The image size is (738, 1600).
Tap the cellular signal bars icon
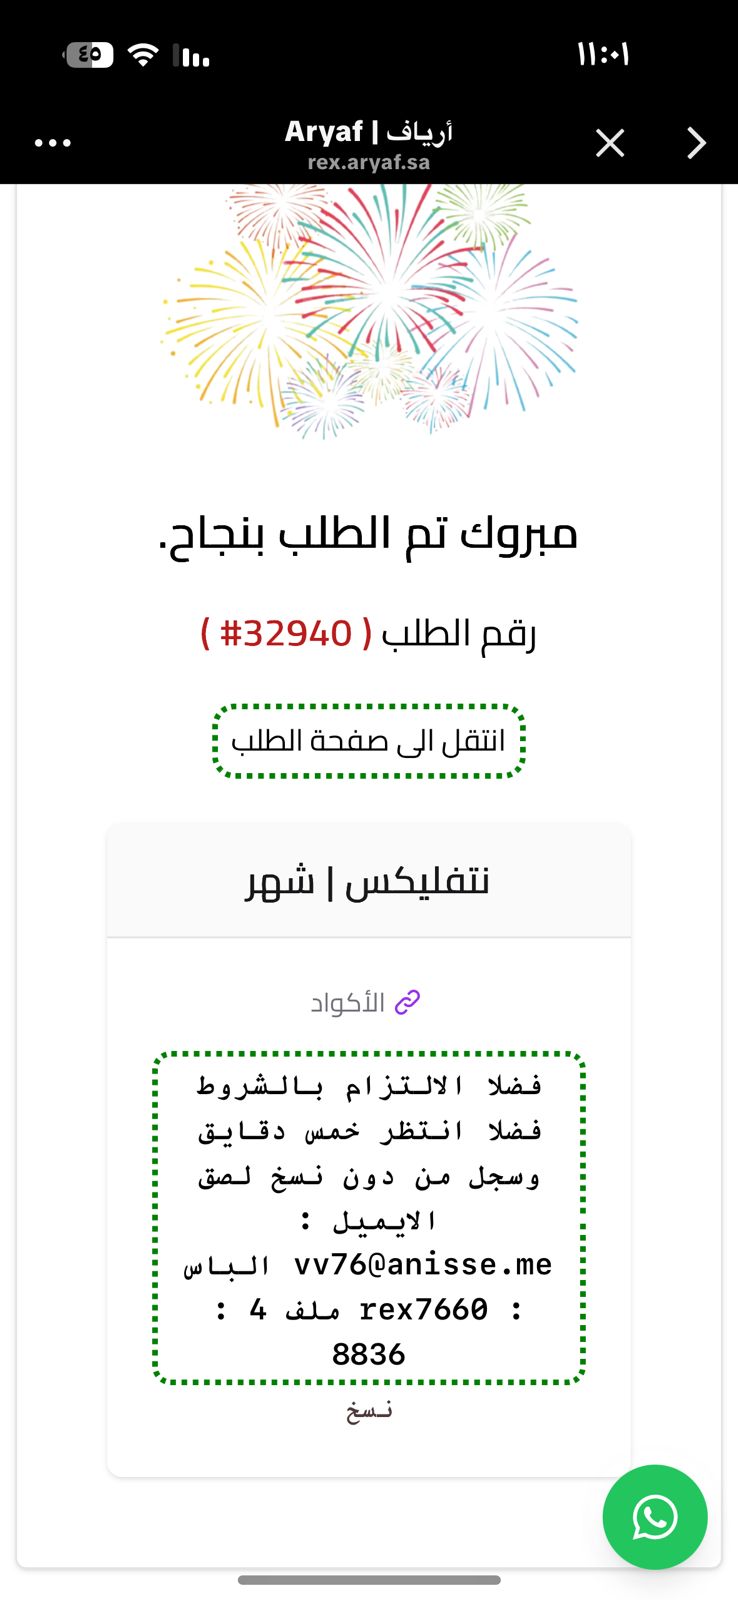click(x=192, y=55)
